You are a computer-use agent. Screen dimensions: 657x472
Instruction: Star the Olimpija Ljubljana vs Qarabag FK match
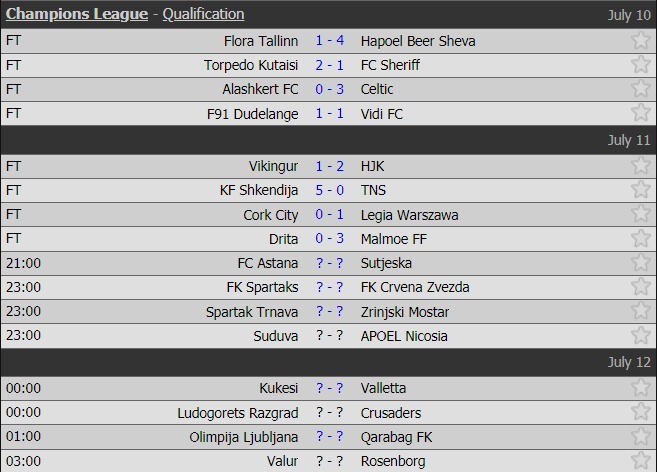[x=641, y=437]
